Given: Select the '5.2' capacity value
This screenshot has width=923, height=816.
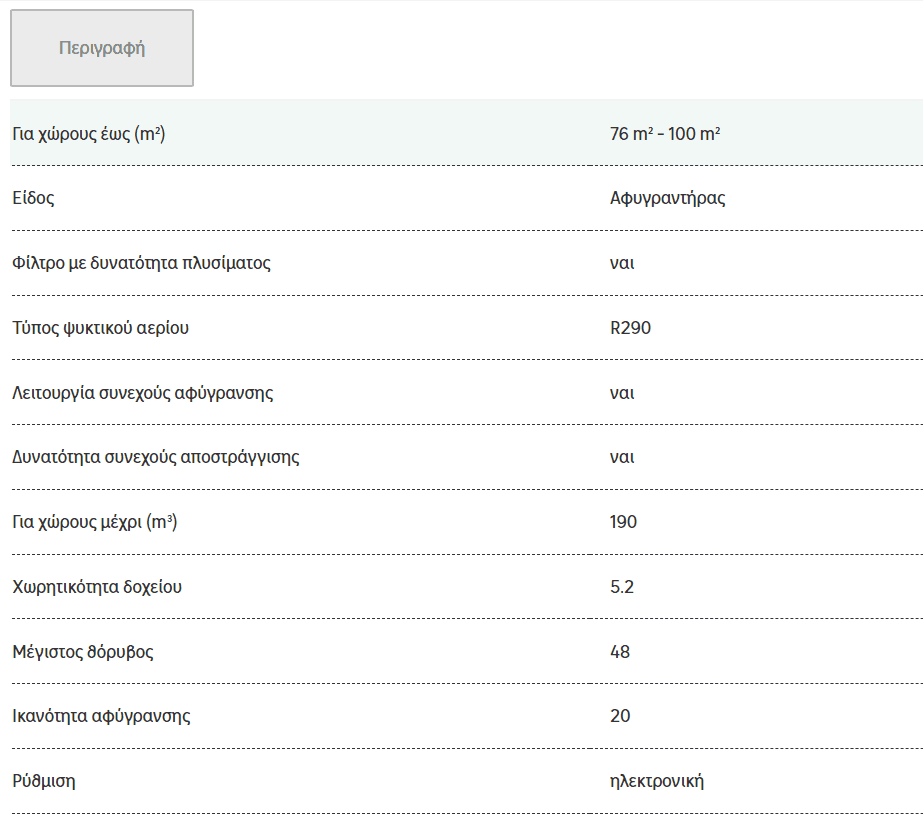Looking at the screenshot, I should coord(622,587).
